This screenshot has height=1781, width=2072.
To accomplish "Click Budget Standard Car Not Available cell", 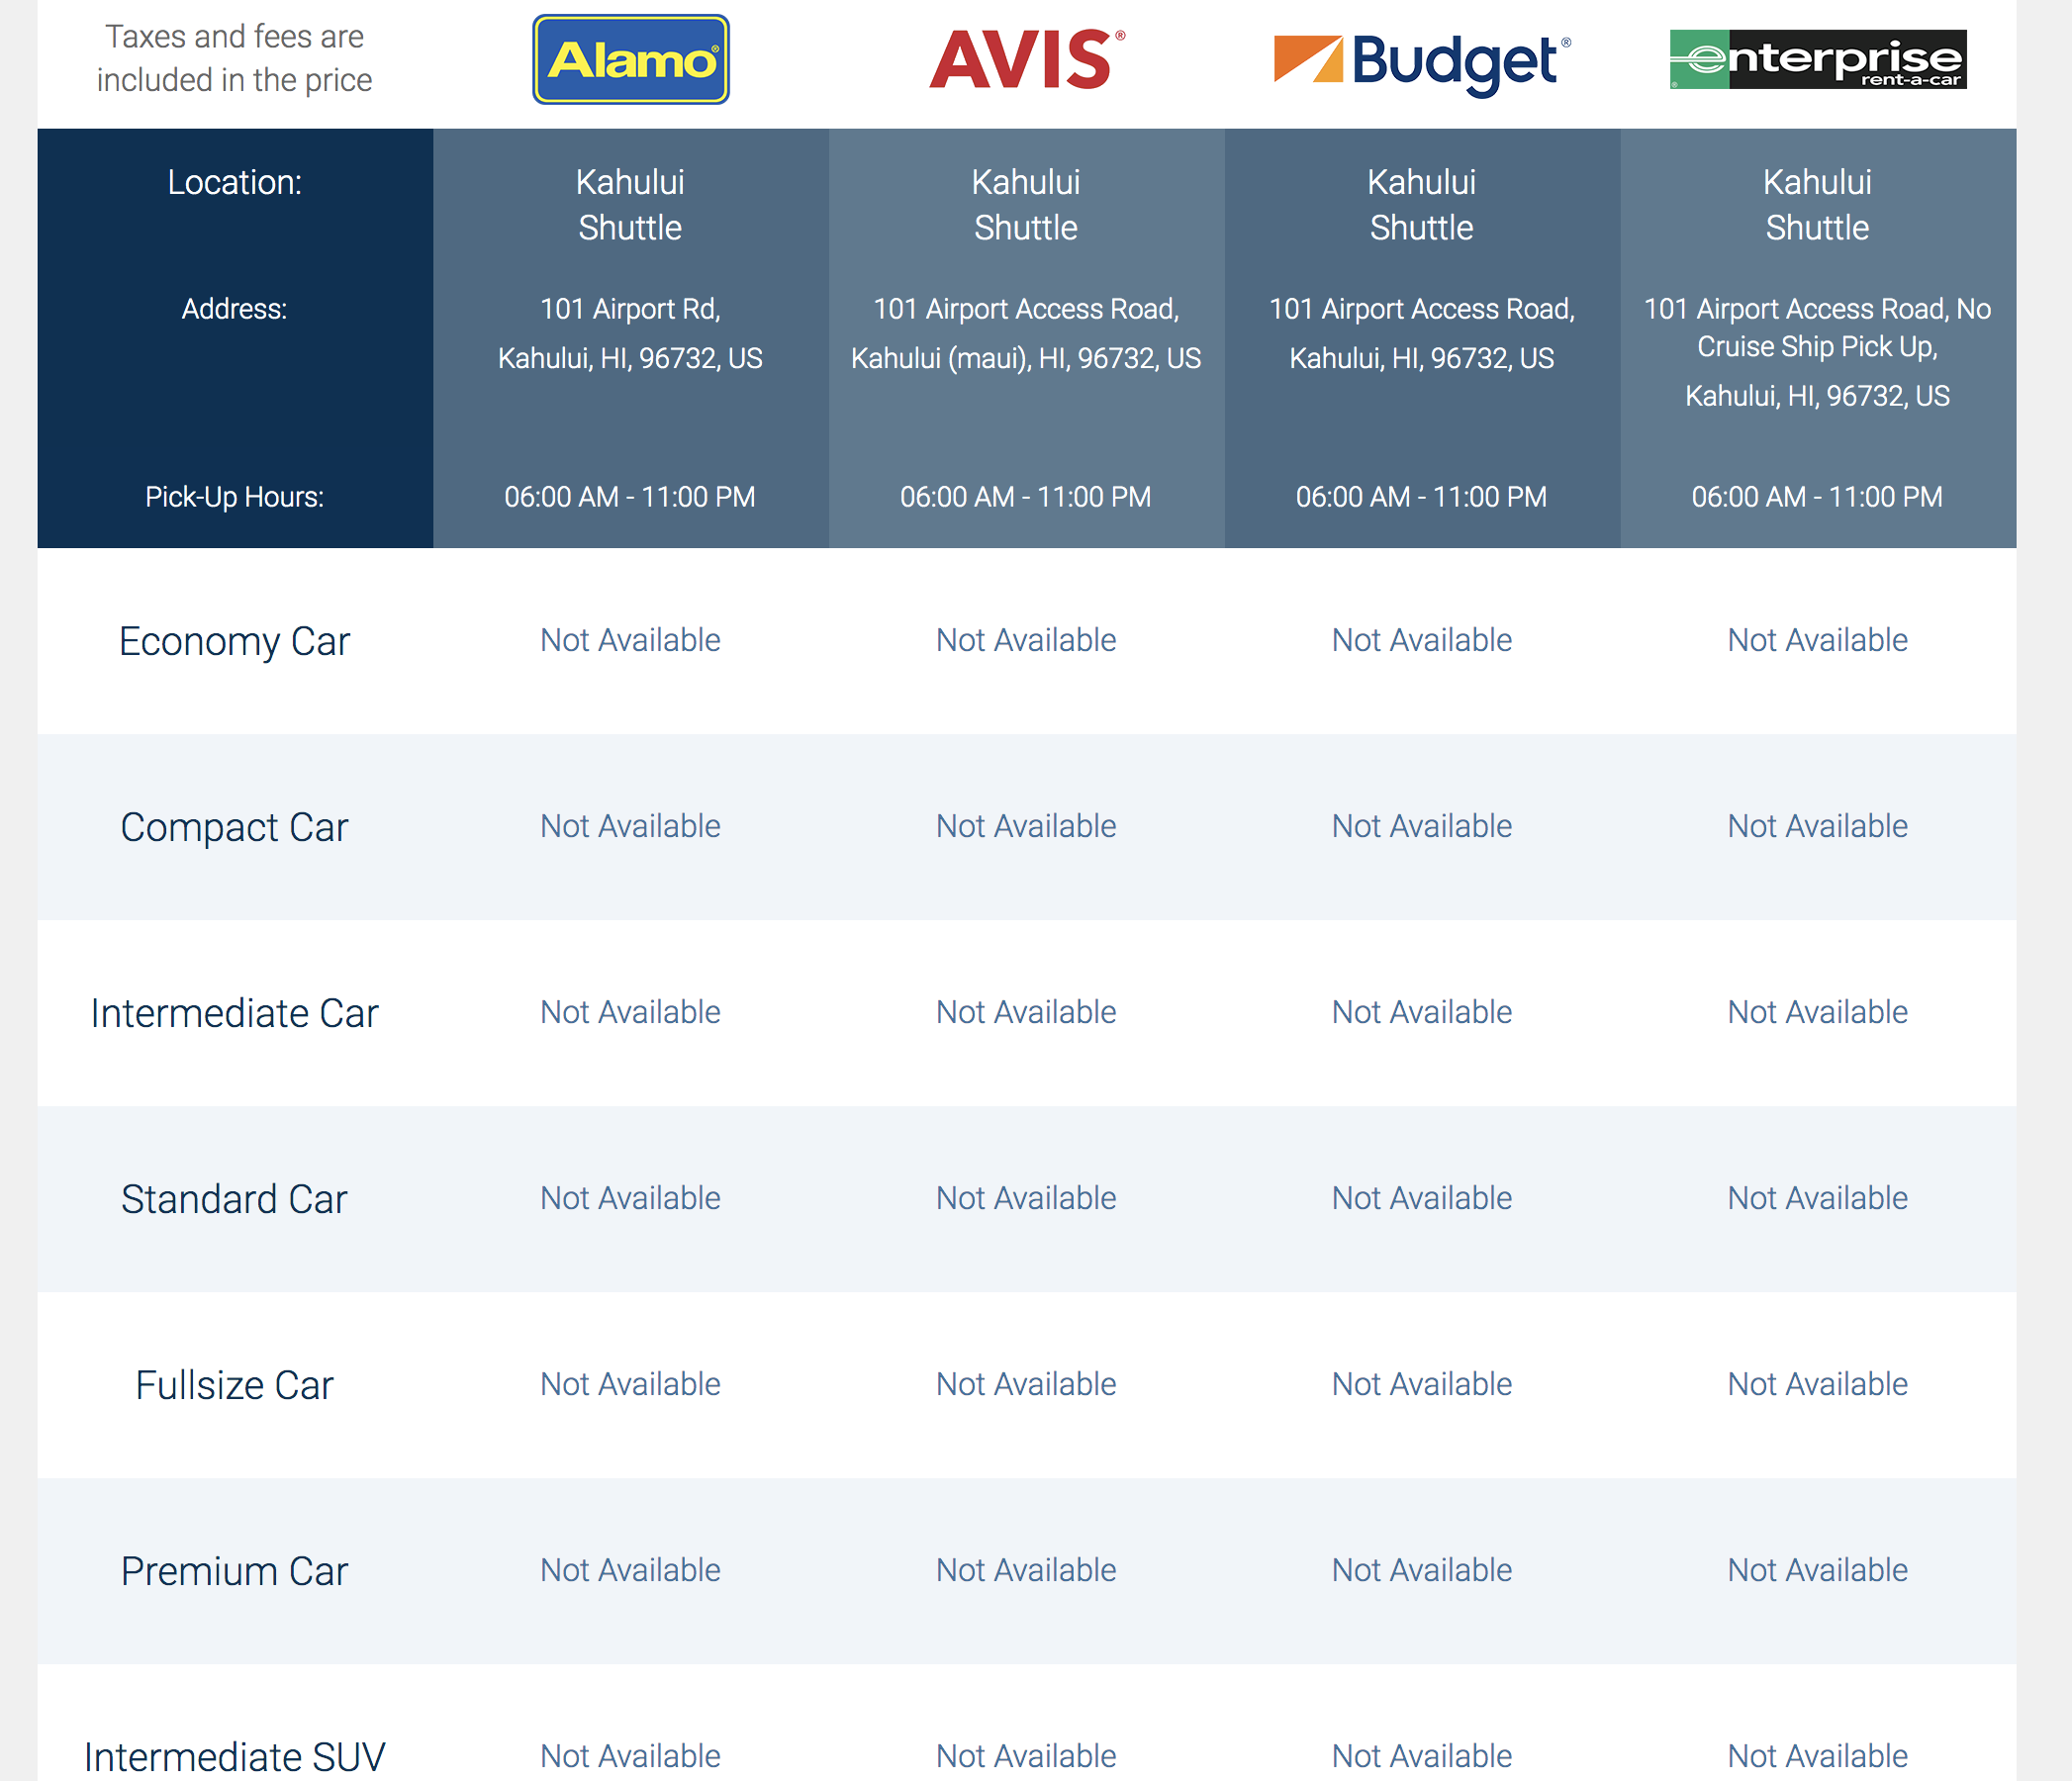I will [1421, 1198].
